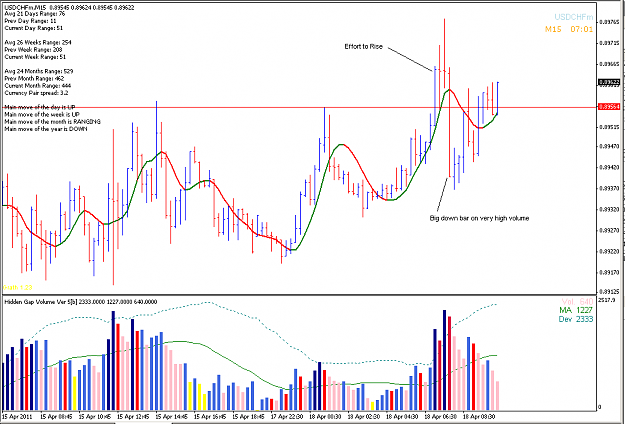Click the 2517.9 volume scale label
The width and height of the screenshot is (625, 424).
pos(607,300)
